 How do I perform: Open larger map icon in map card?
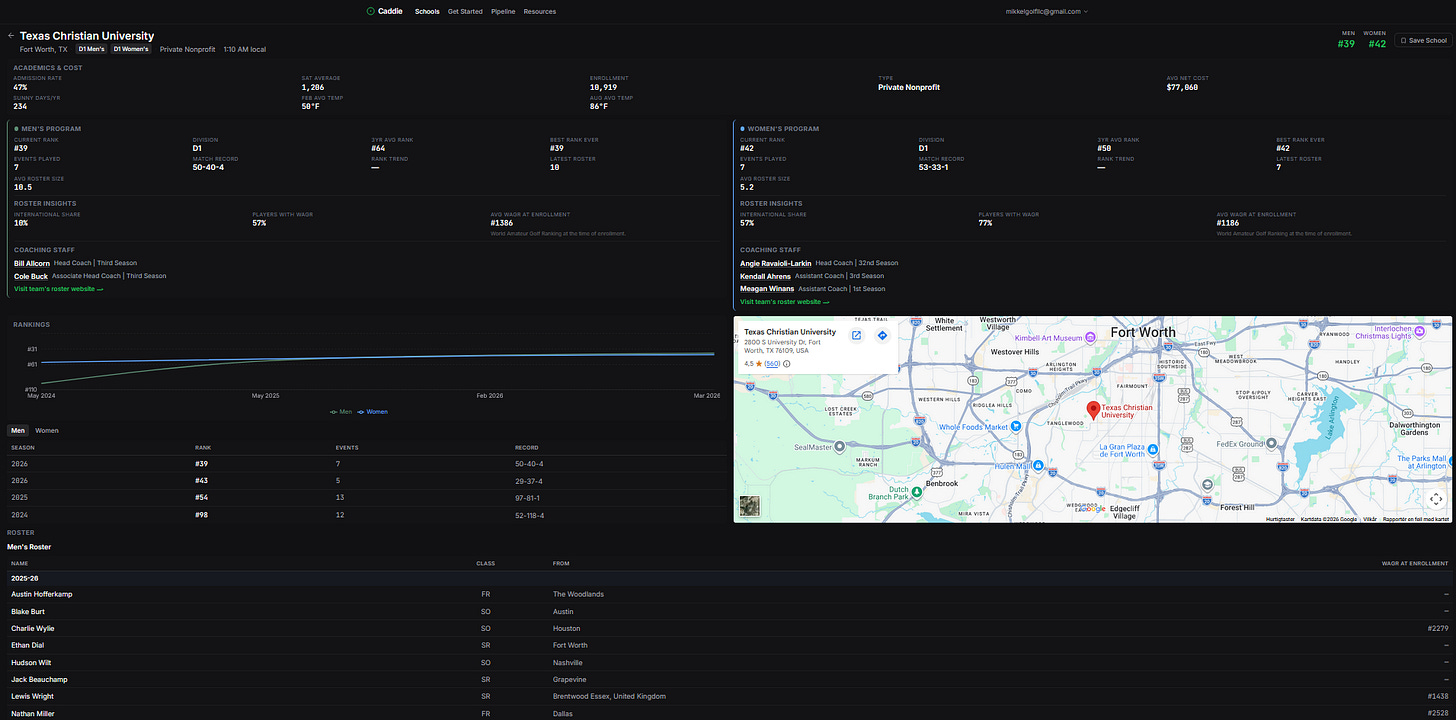pyautogui.click(x=857, y=335)
